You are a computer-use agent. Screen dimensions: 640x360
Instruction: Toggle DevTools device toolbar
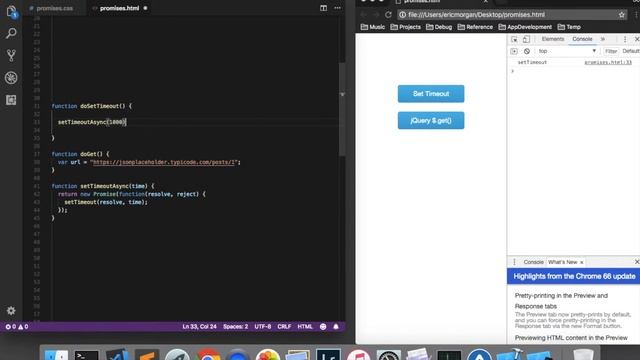(526, 39)
